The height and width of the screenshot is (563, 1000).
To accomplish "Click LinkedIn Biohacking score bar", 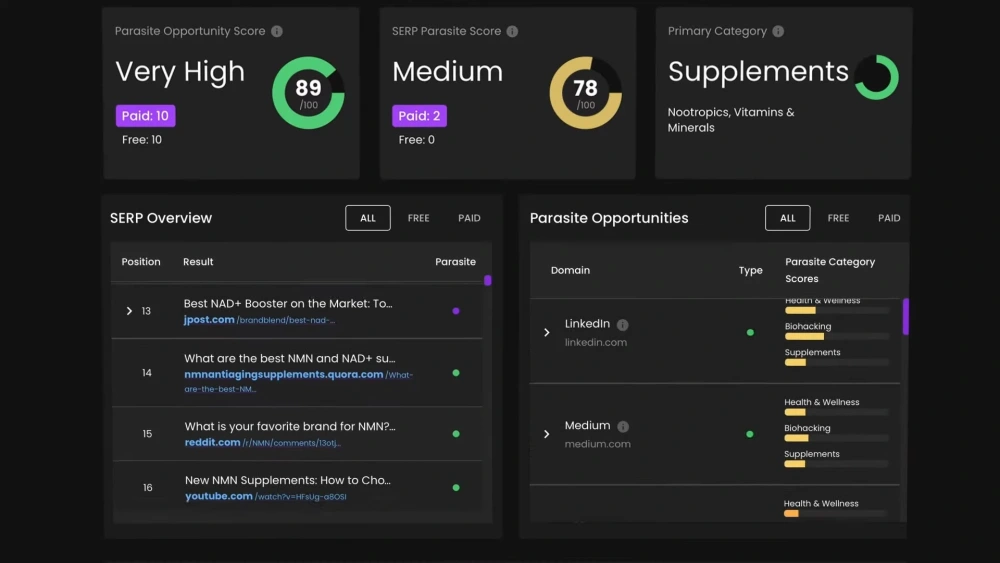I will (x=837, y=336).
